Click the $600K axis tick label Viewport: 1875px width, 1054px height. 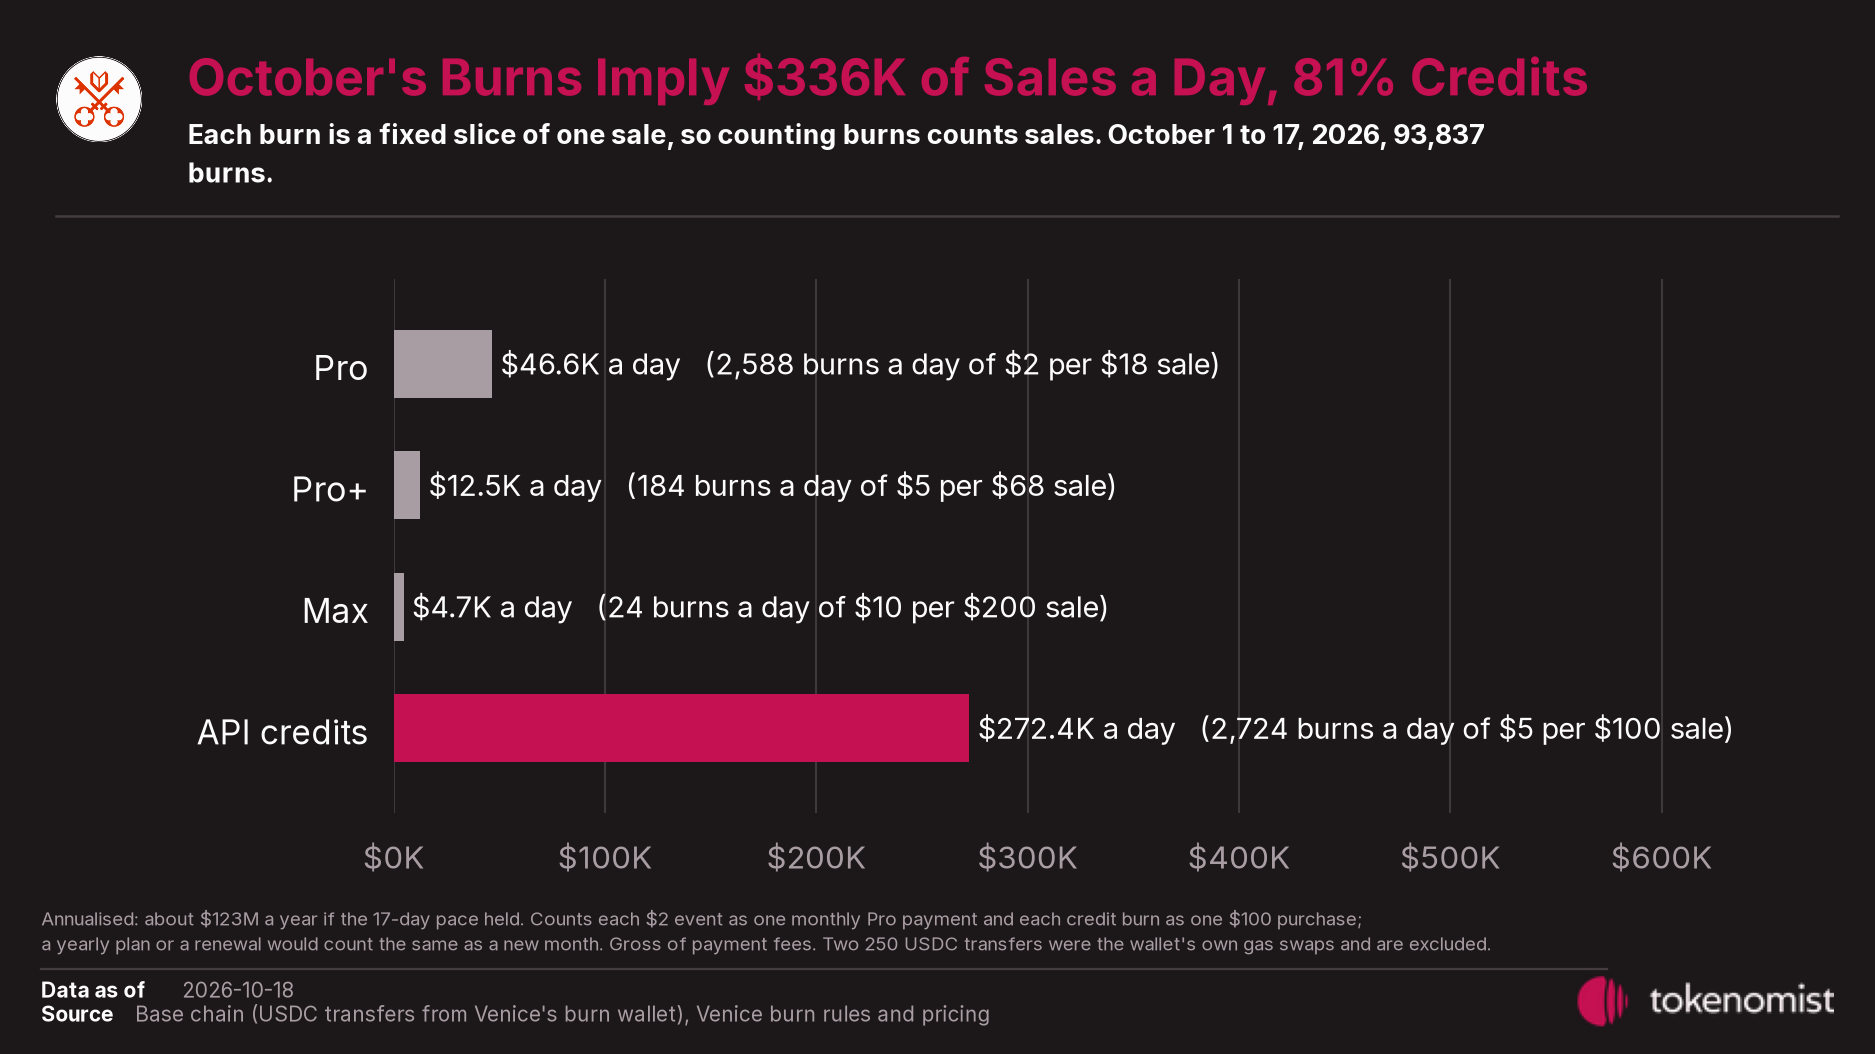pos(1662,857)
